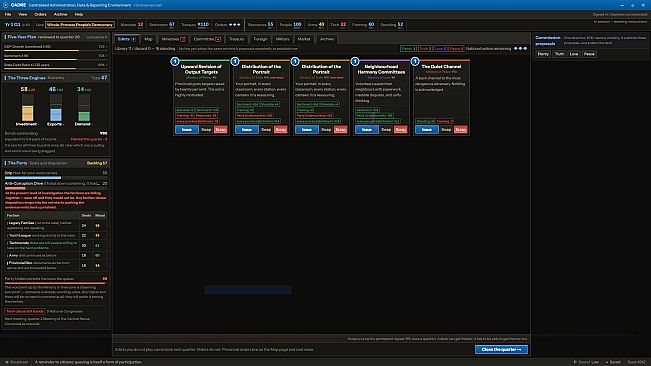Switch to the Treasury tab
Screen dimensions: 651x366
click(236, 39)
